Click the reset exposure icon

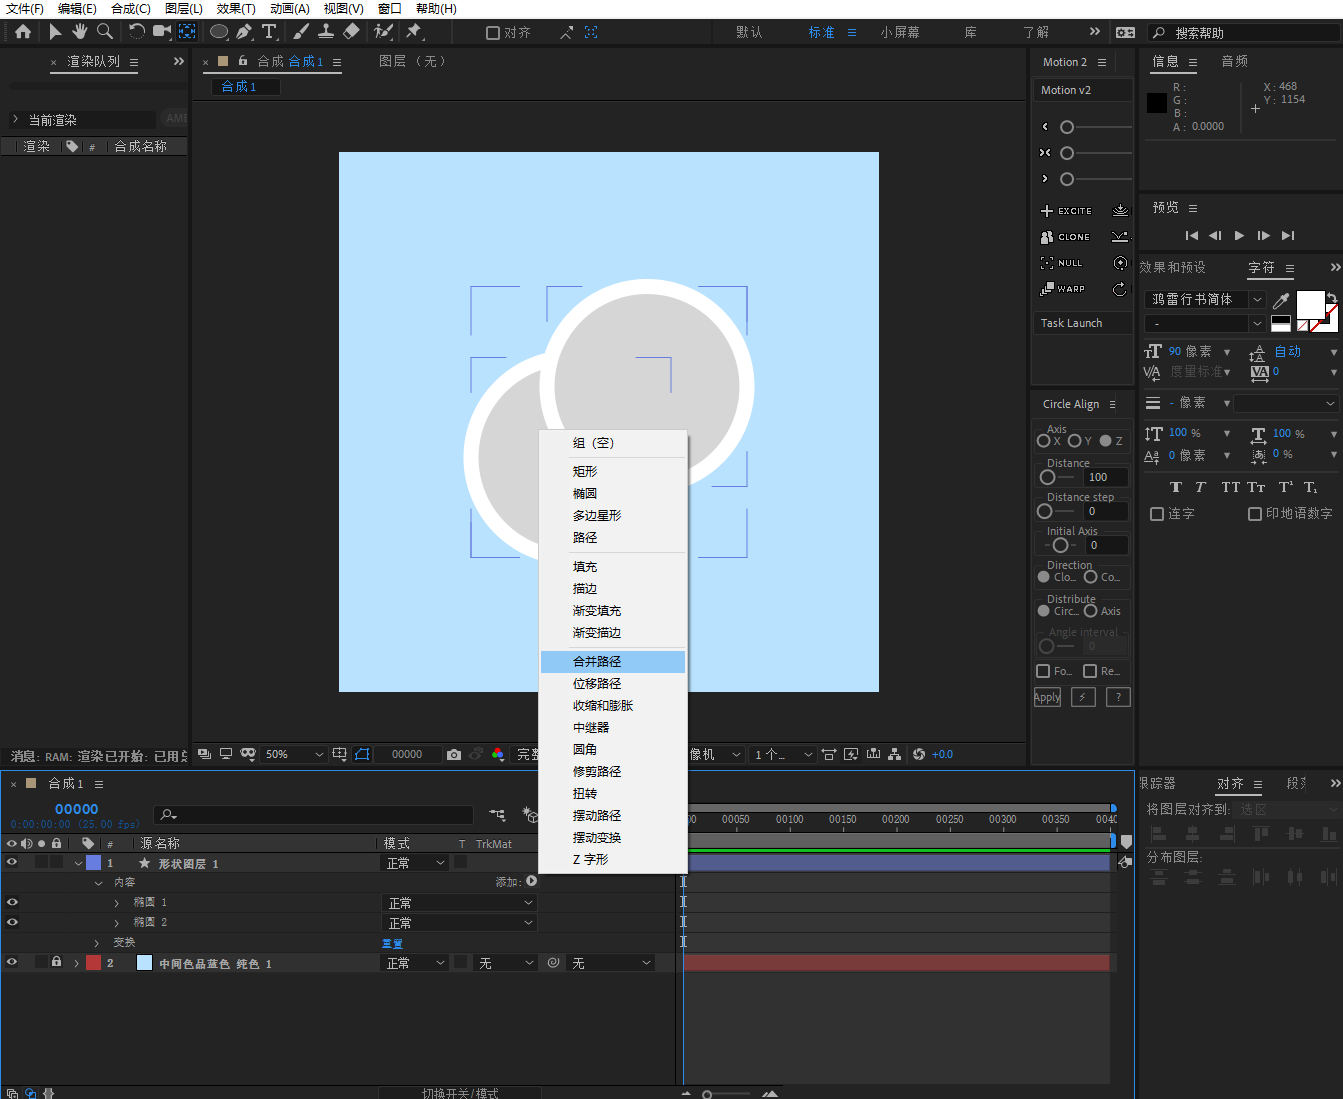tap(919, 754)
